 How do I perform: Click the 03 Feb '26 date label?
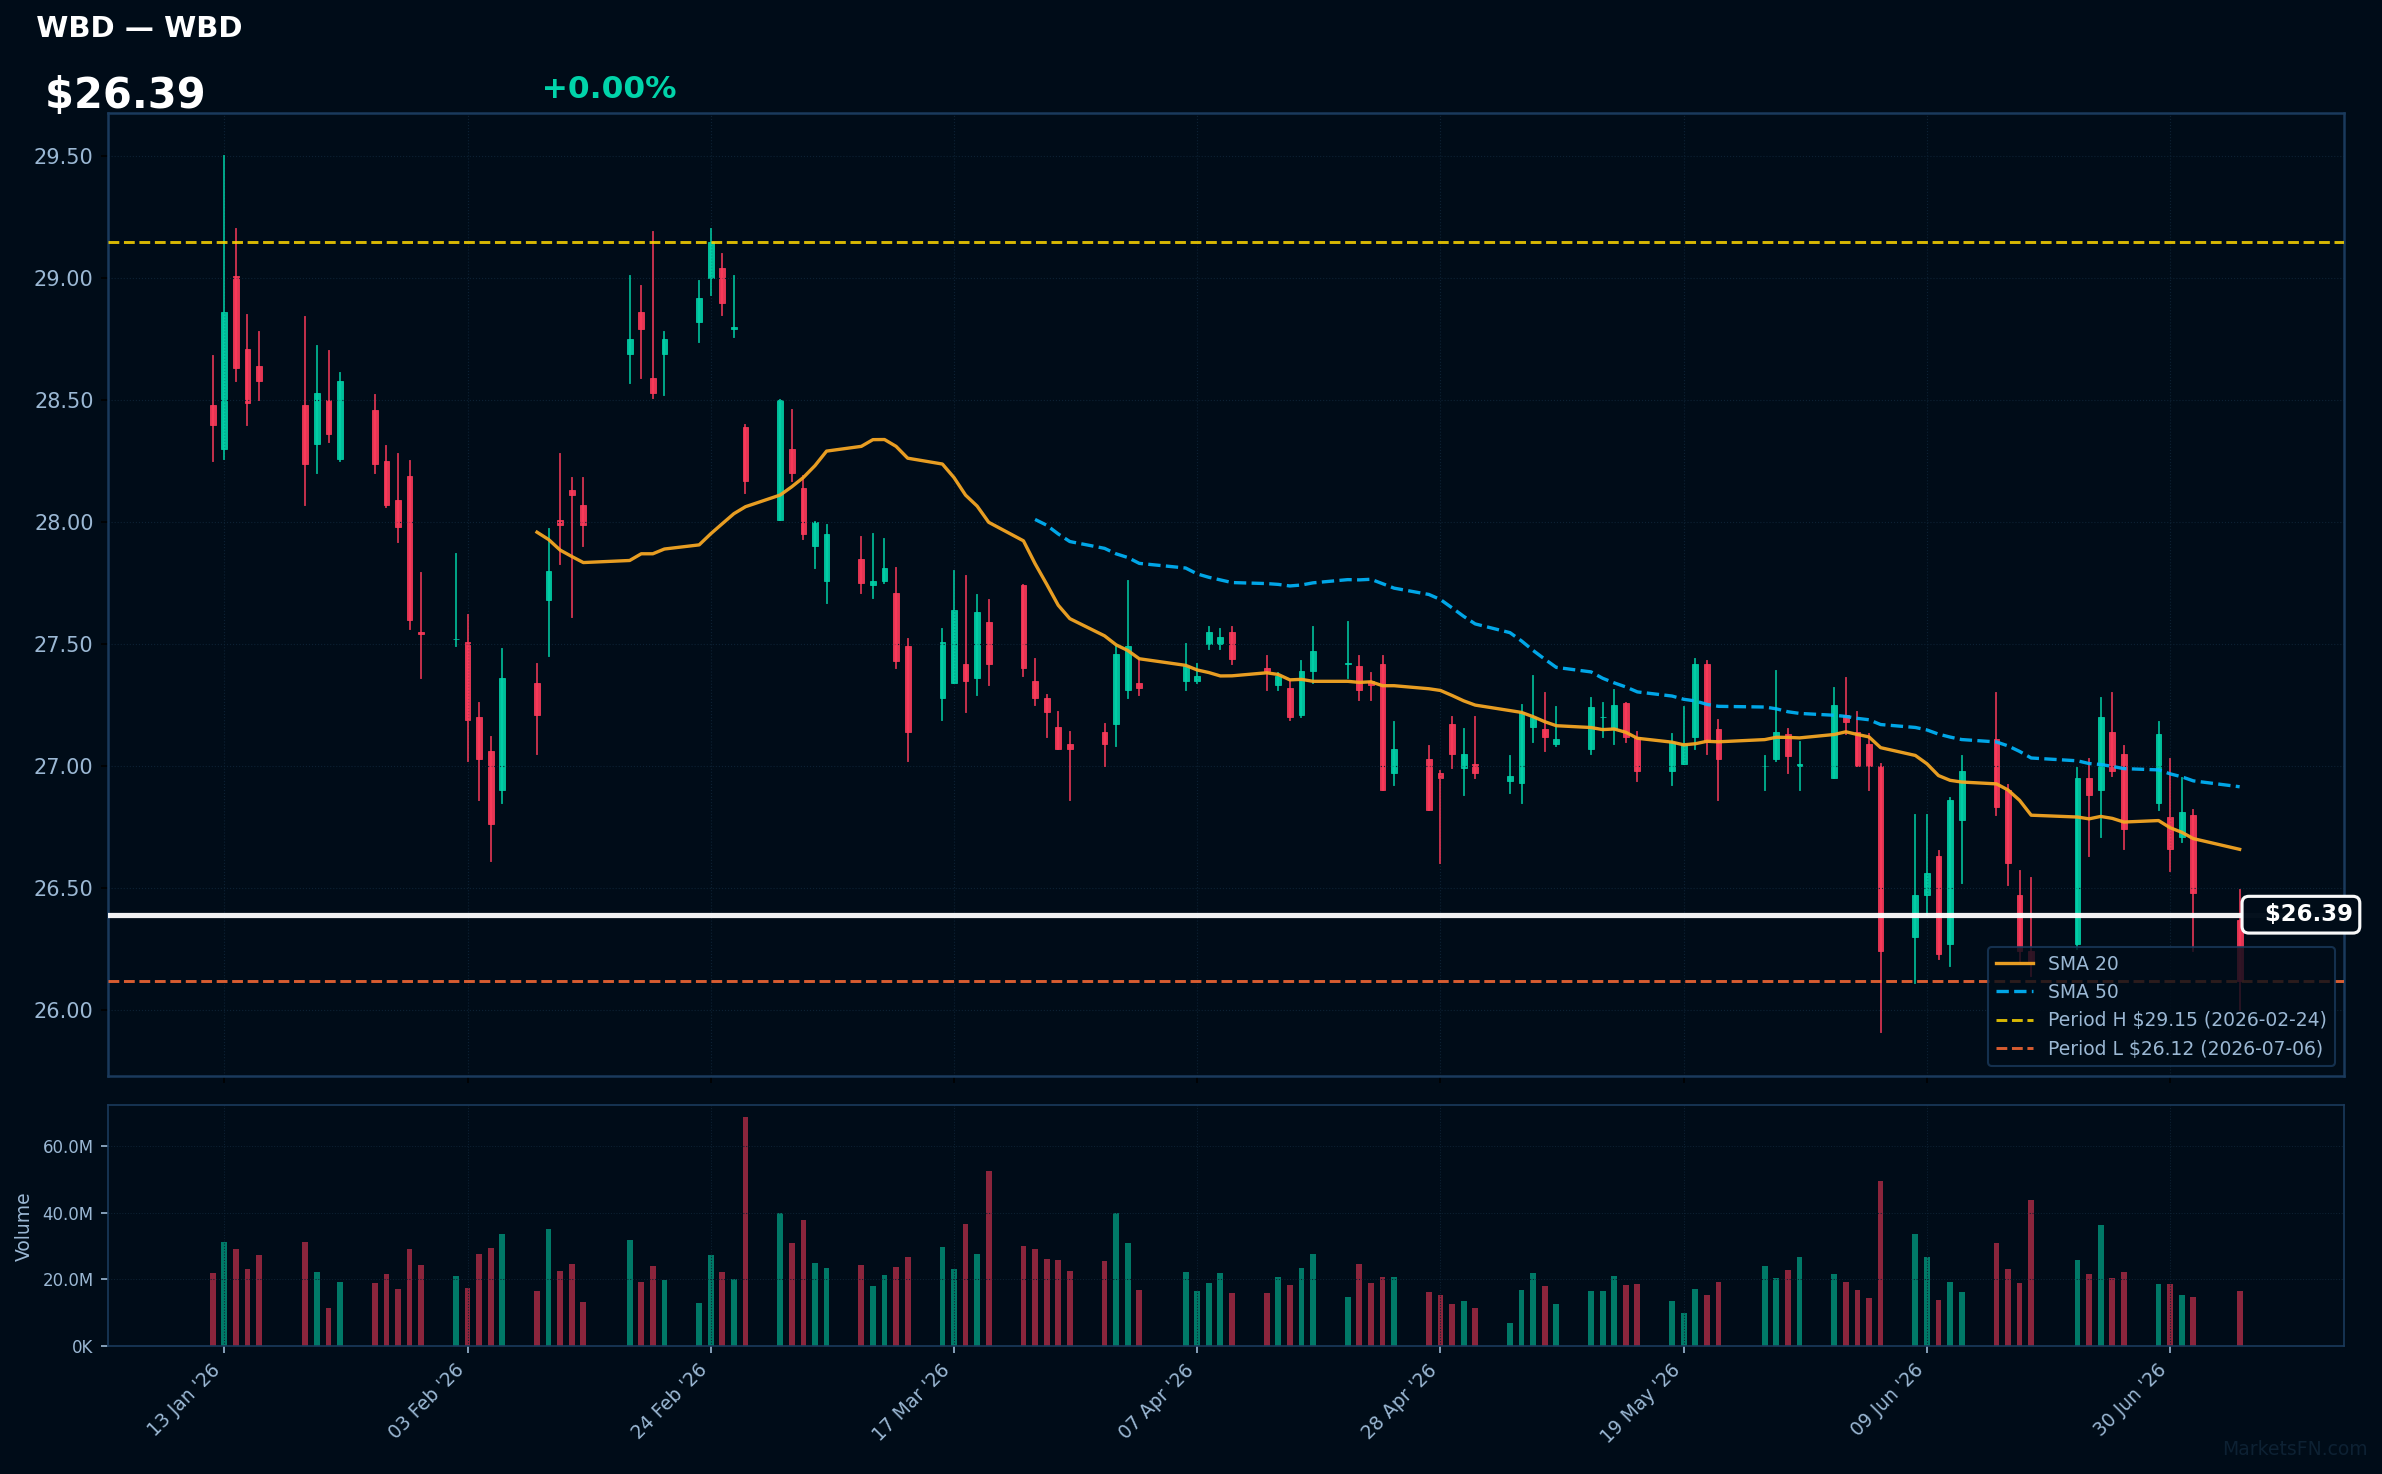tap(427, 1400)
